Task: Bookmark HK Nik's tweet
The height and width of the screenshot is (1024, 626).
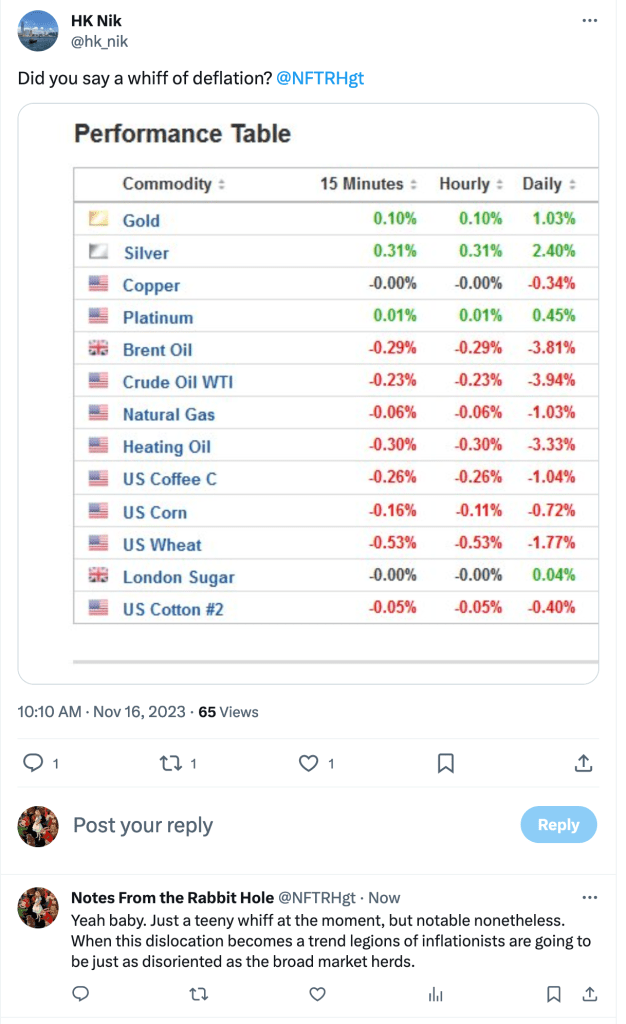Action: 446,763
